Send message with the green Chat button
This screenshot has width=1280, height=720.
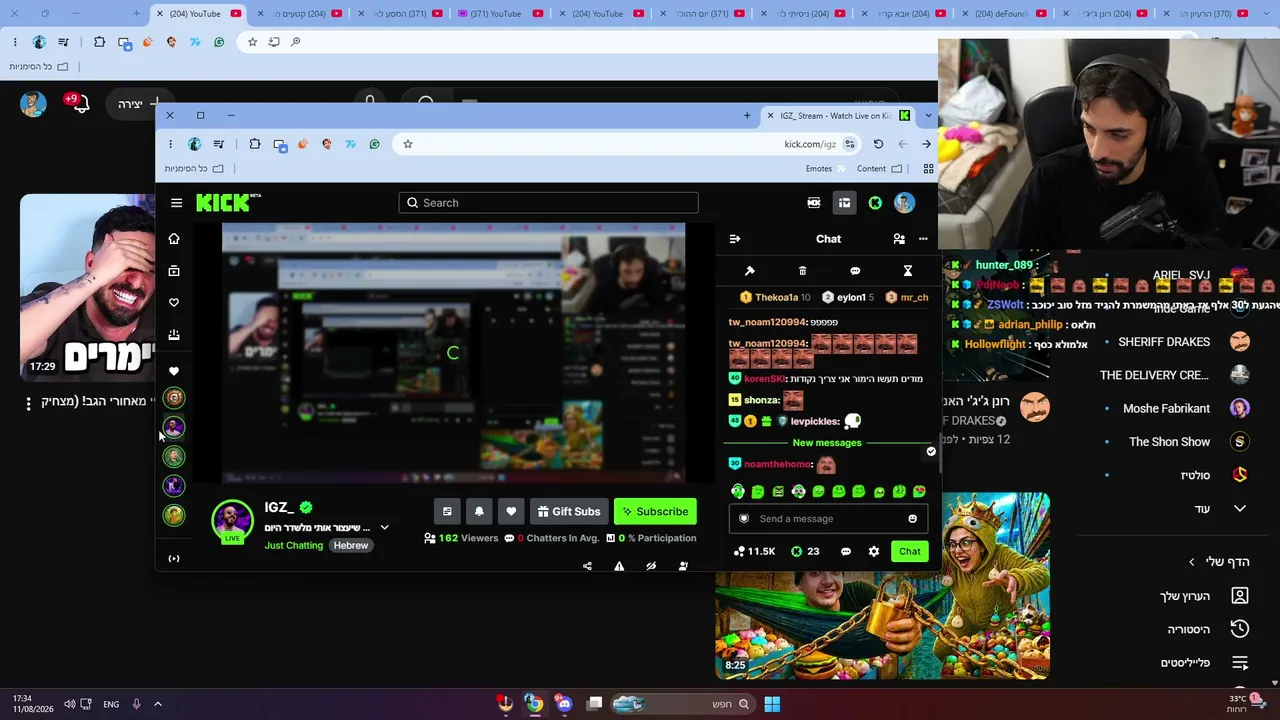click(x=910, y=551)
